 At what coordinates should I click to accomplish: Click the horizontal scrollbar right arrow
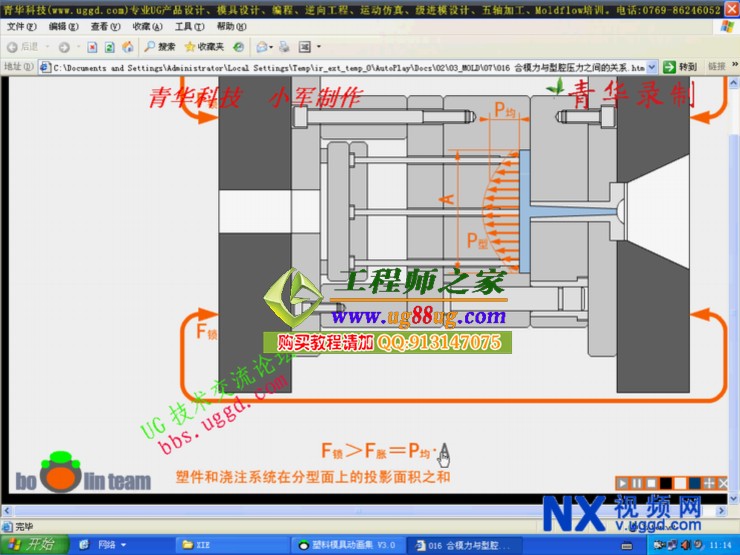pyautogui.click(x=722, y=511)
